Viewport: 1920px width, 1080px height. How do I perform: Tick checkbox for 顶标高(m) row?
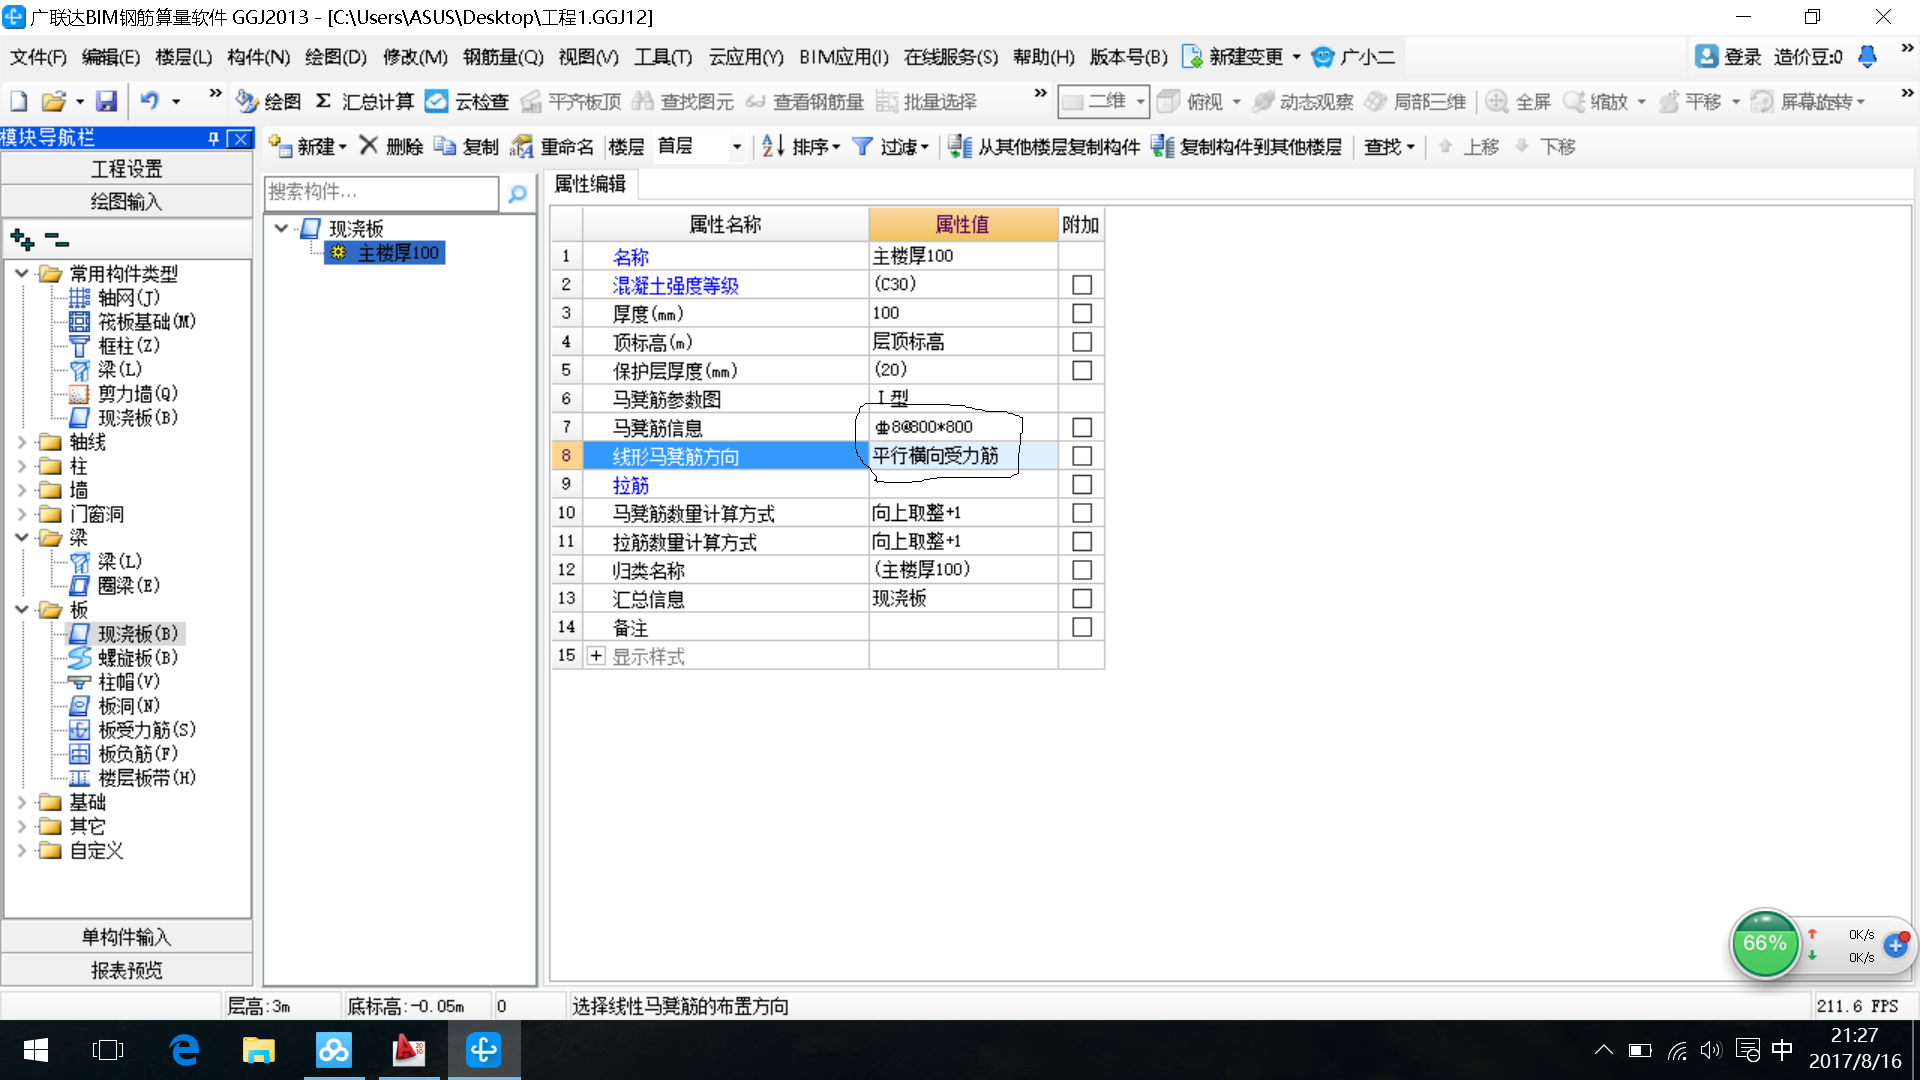click(x=1081, y=342)
